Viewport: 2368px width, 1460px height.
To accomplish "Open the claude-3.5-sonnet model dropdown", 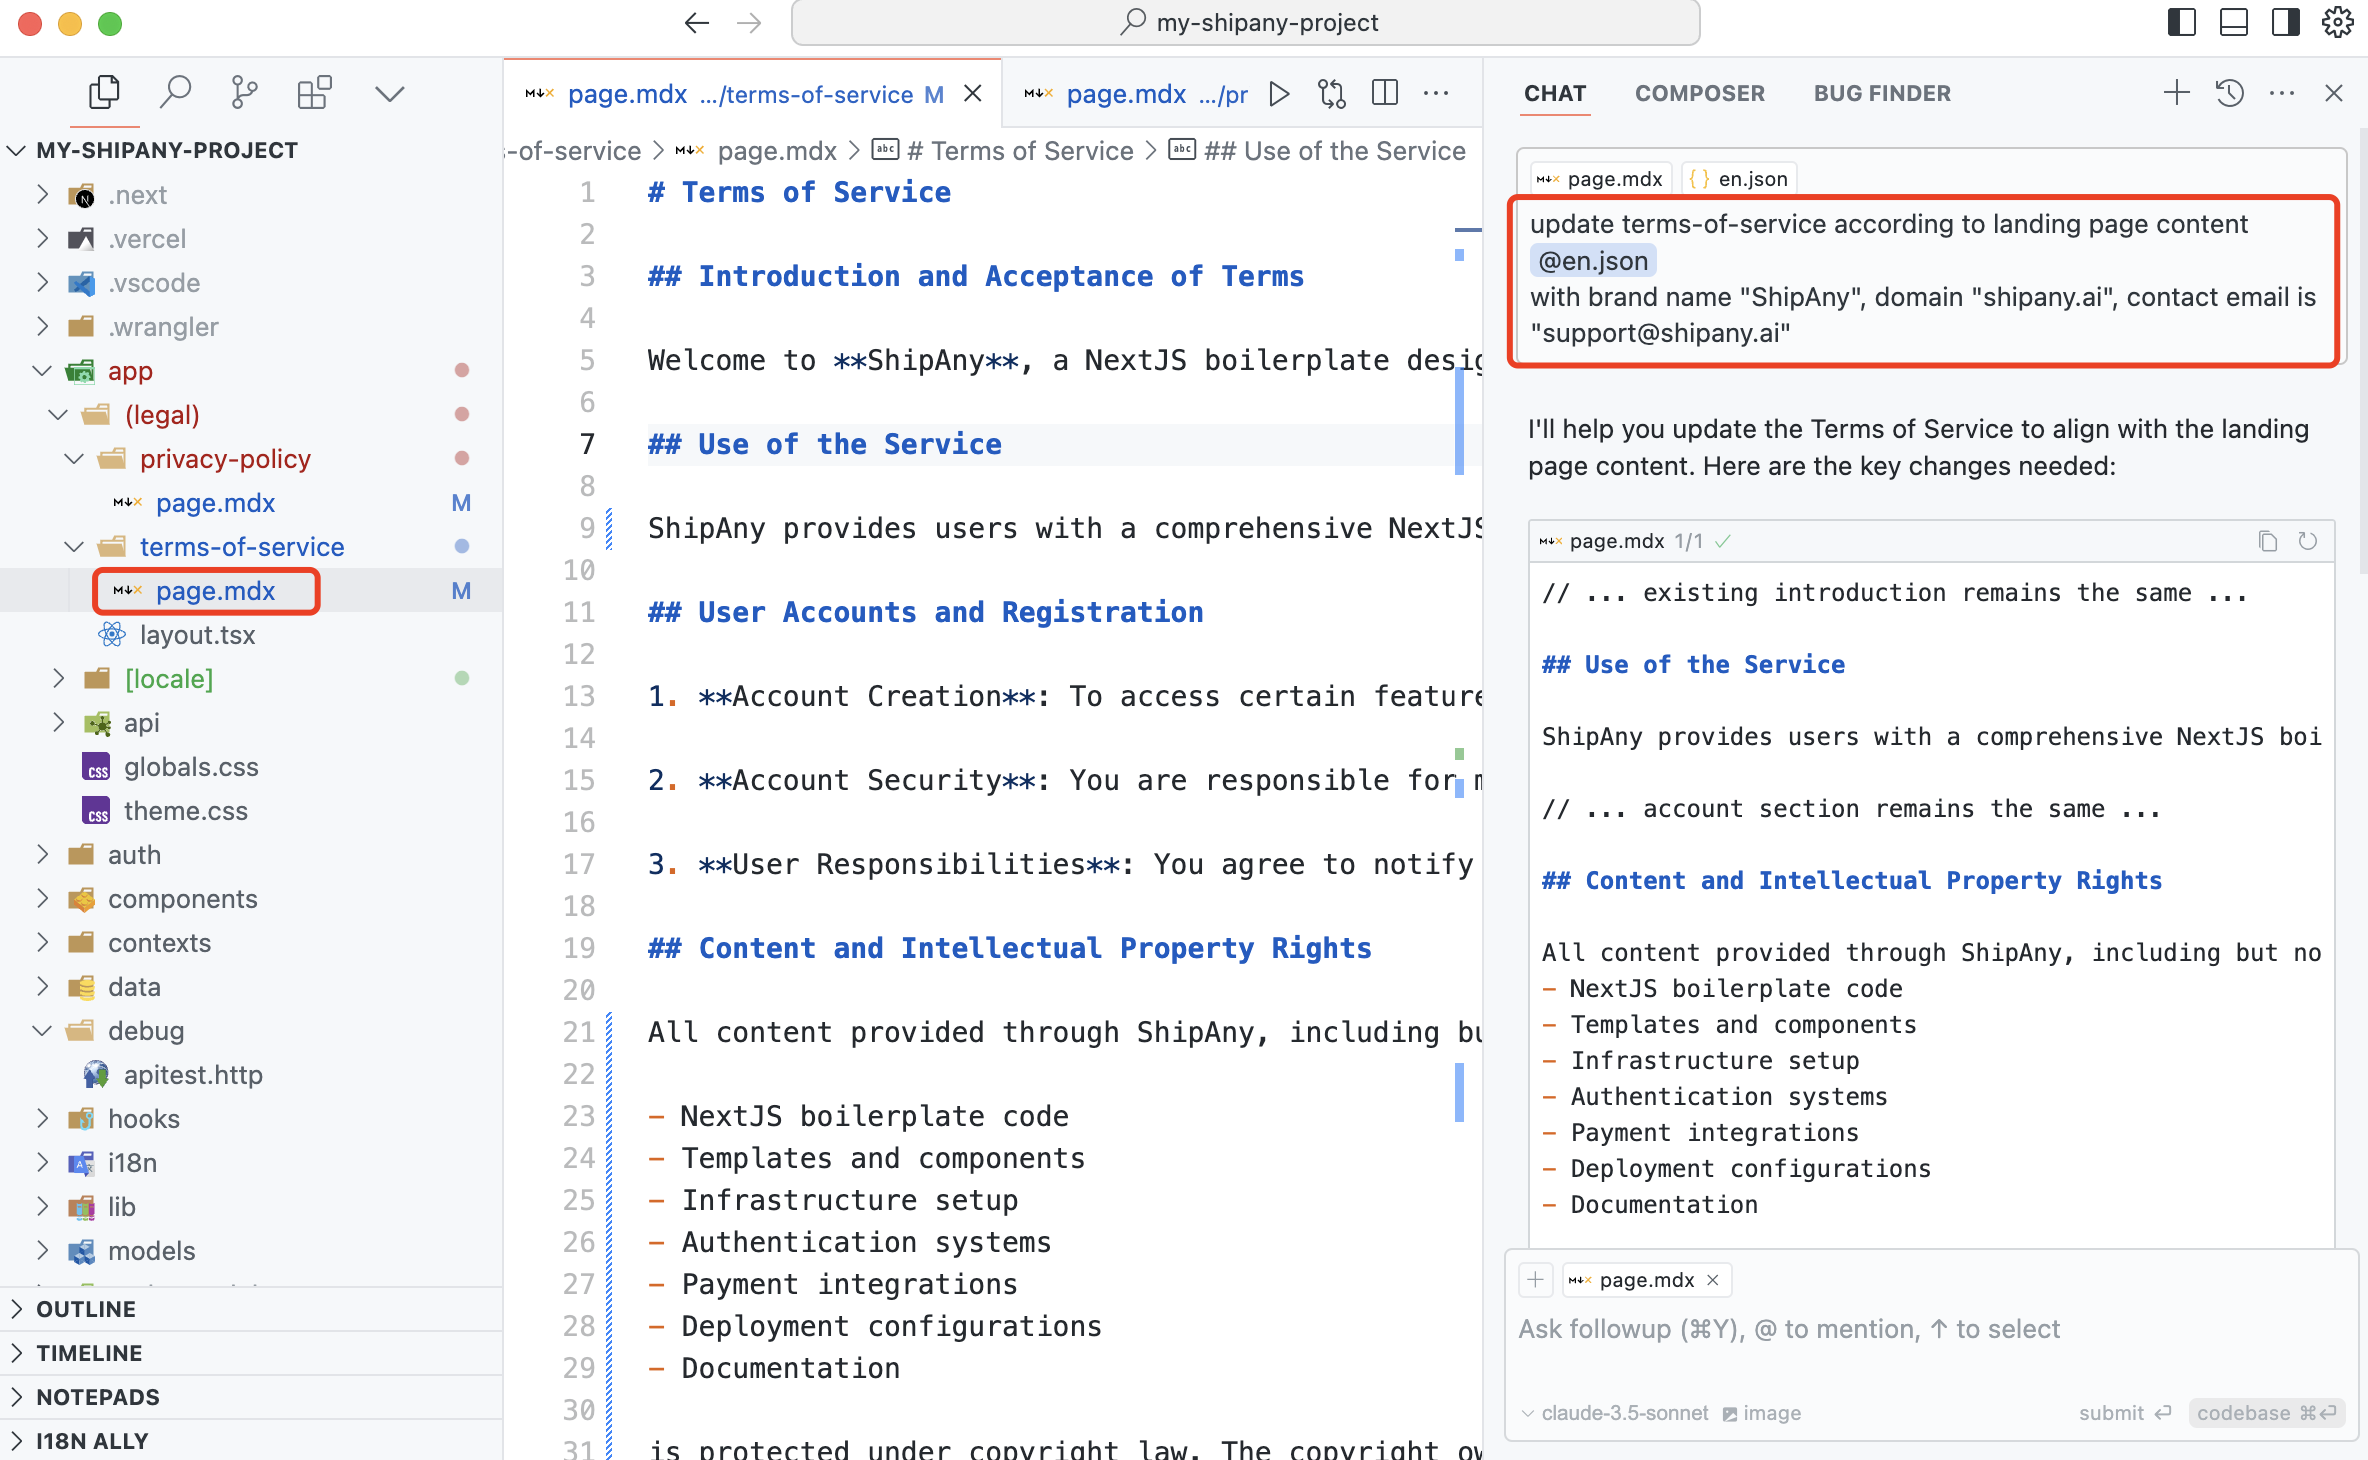I will [1615, 1413].
